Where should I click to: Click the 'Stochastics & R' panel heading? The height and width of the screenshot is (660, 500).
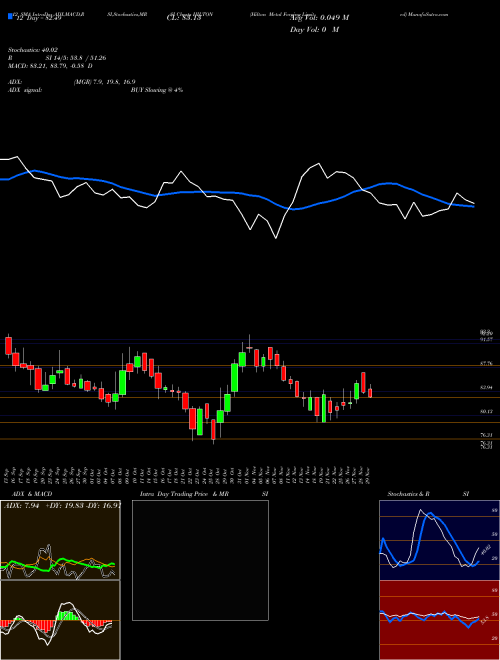409,494
